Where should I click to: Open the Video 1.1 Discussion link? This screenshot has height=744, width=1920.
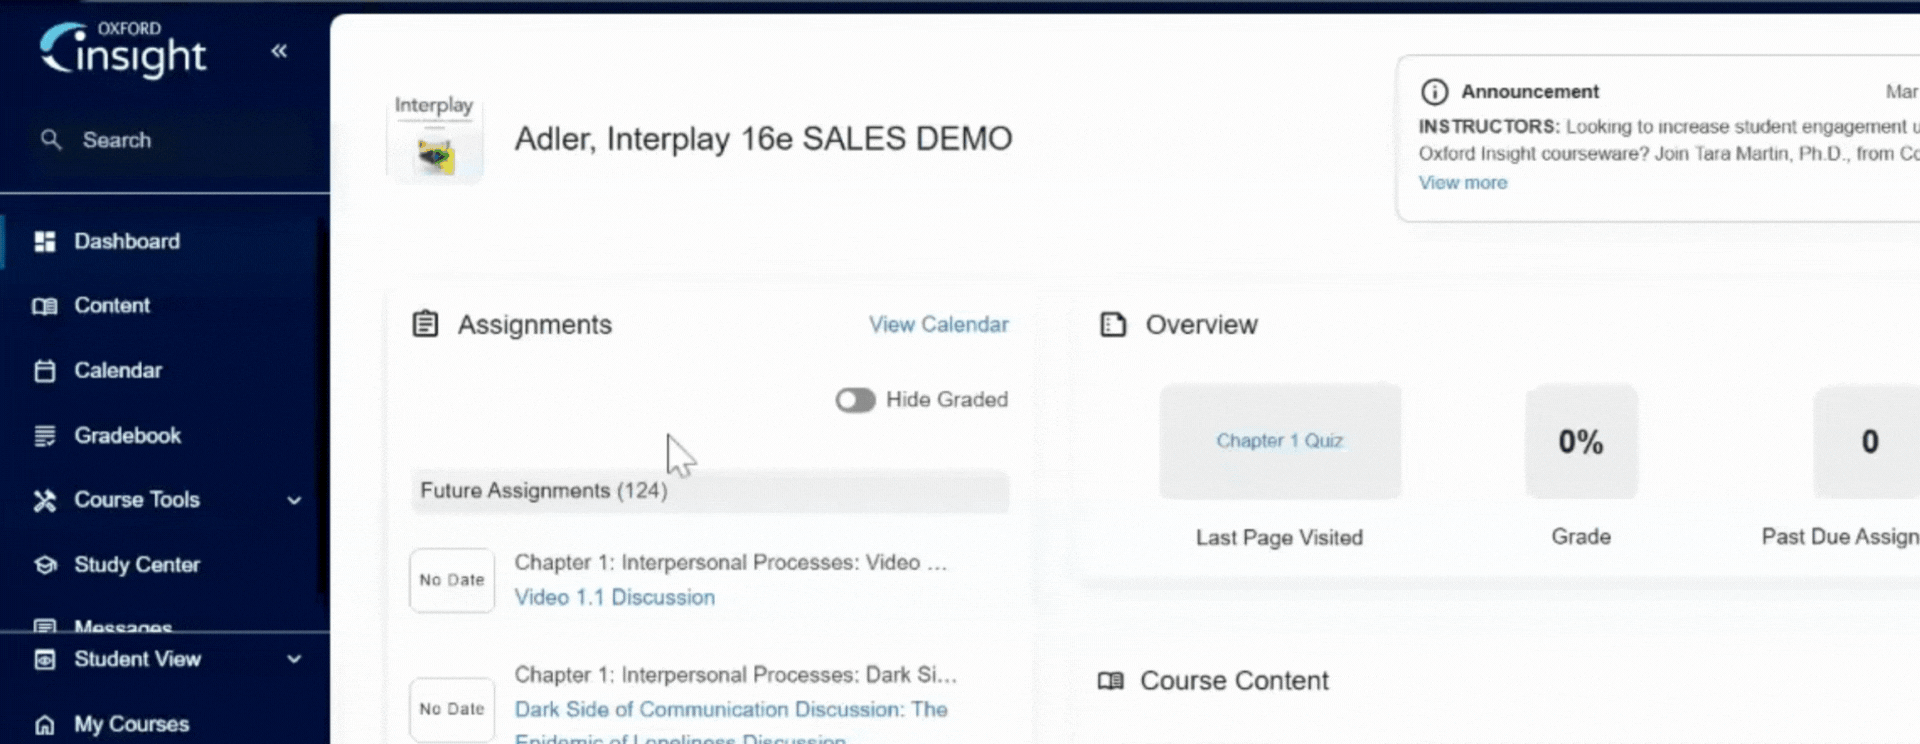click(x=614, y=597)
